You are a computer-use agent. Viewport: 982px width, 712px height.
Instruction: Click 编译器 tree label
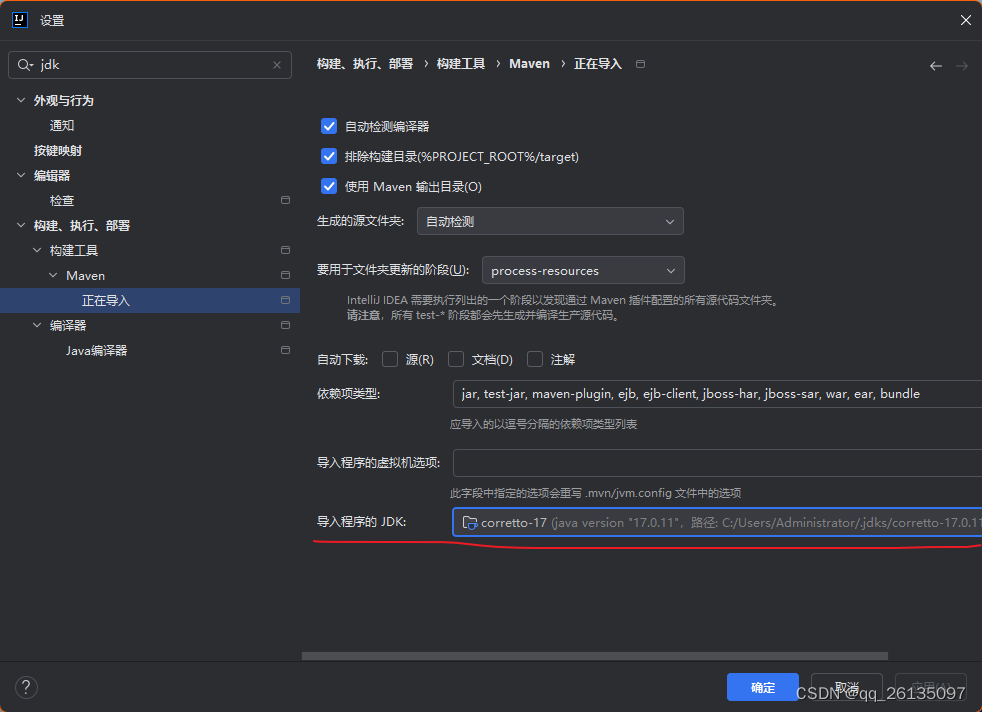click(x=68, y=326)
